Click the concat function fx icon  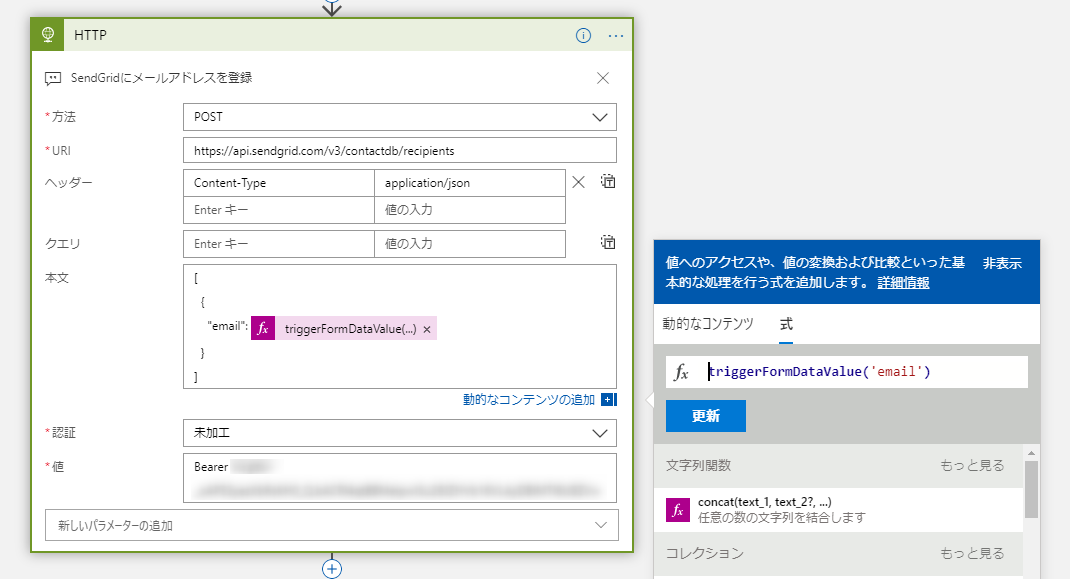(x=678, y=510)
